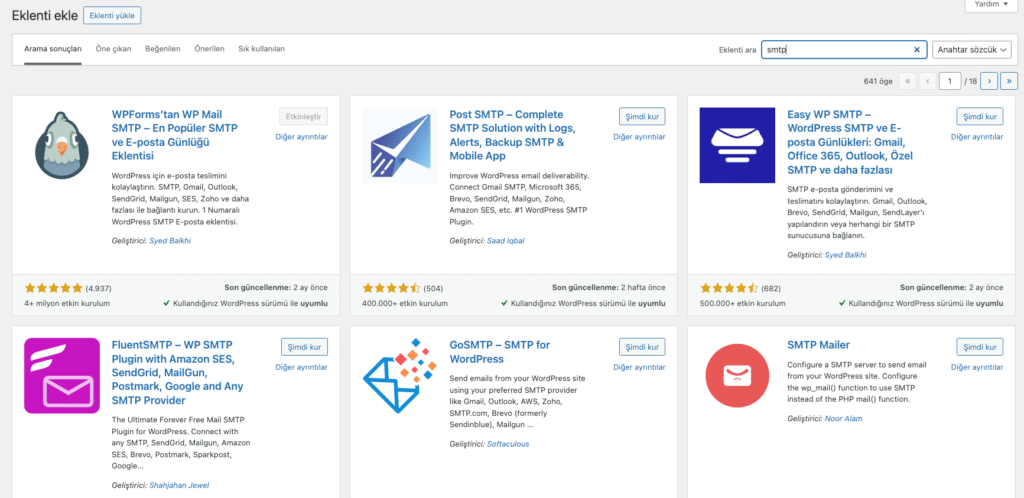Image resolution: width=1024 pixels, height=498 pixels.
Task: Select the Sık kullanılan tab
Action: [x=261, y=49]
